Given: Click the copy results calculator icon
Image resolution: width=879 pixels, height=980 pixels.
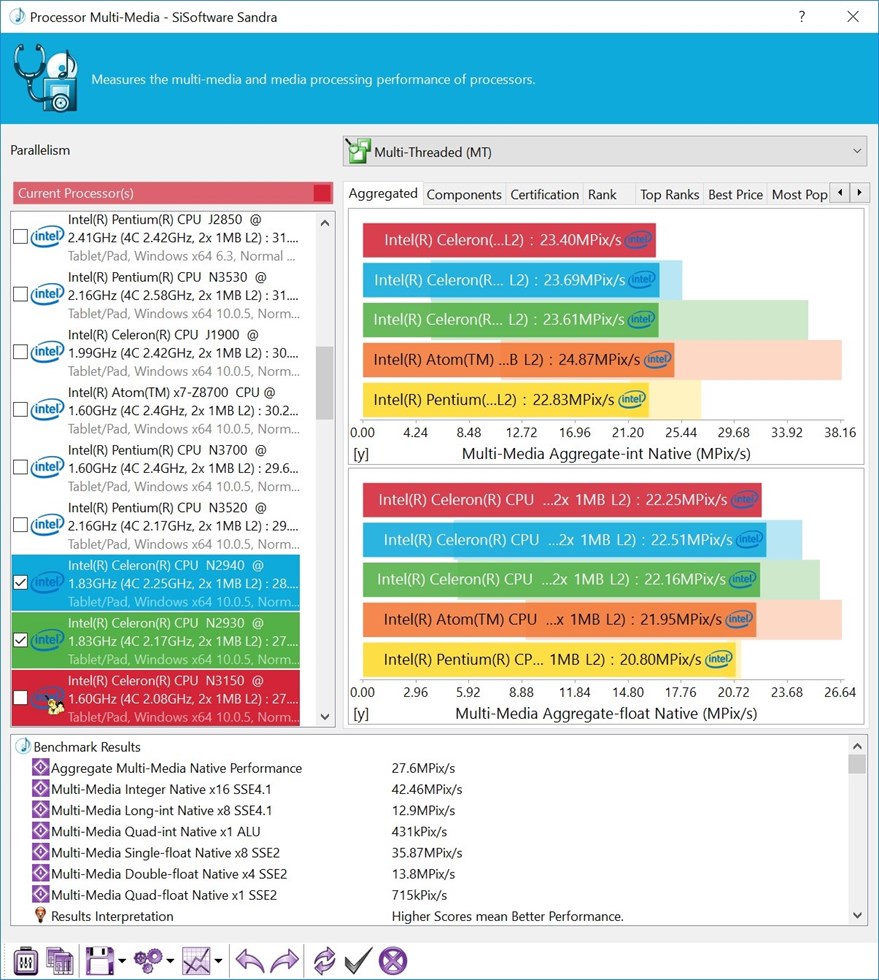Looking at the screenshot, I should pos(60,961).
